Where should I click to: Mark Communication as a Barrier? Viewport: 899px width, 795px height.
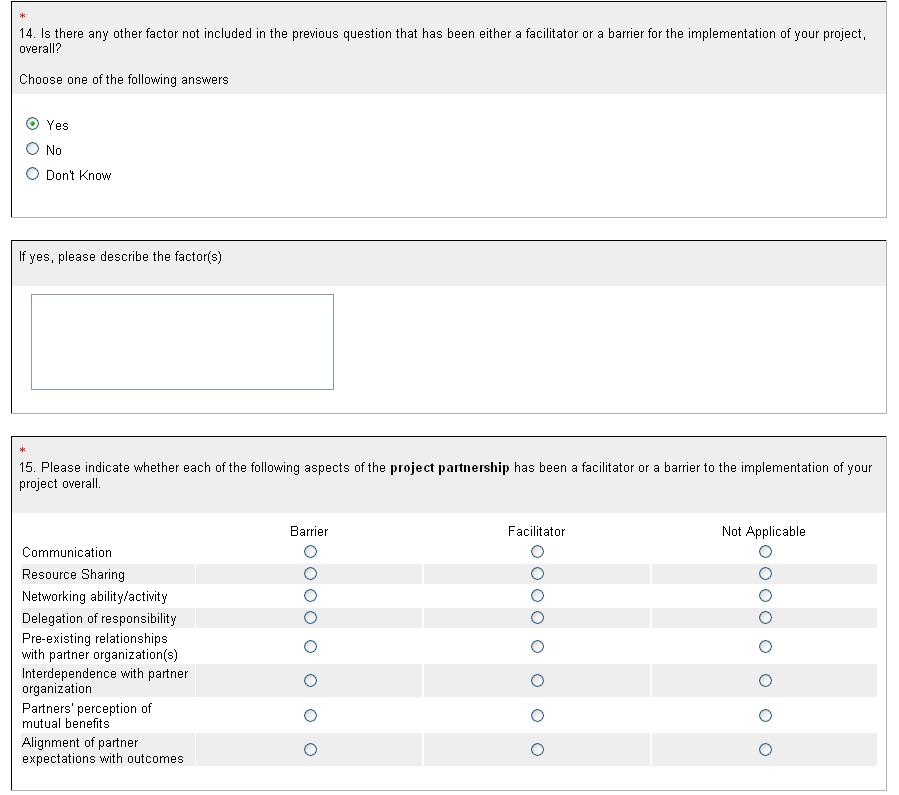(x=310, y=552)
